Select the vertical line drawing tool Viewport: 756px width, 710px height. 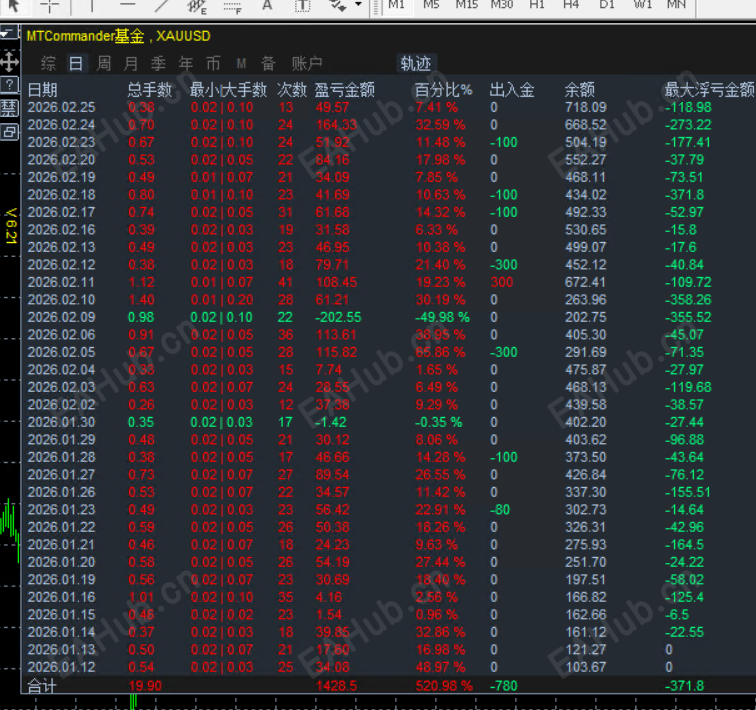pyautogui.click(x=91, y=5)
